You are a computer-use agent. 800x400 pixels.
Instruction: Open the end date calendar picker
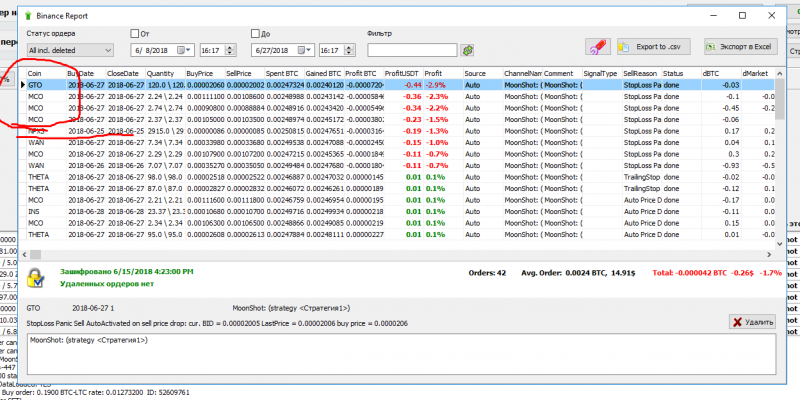pyautogui.click(x=303, y=50)
